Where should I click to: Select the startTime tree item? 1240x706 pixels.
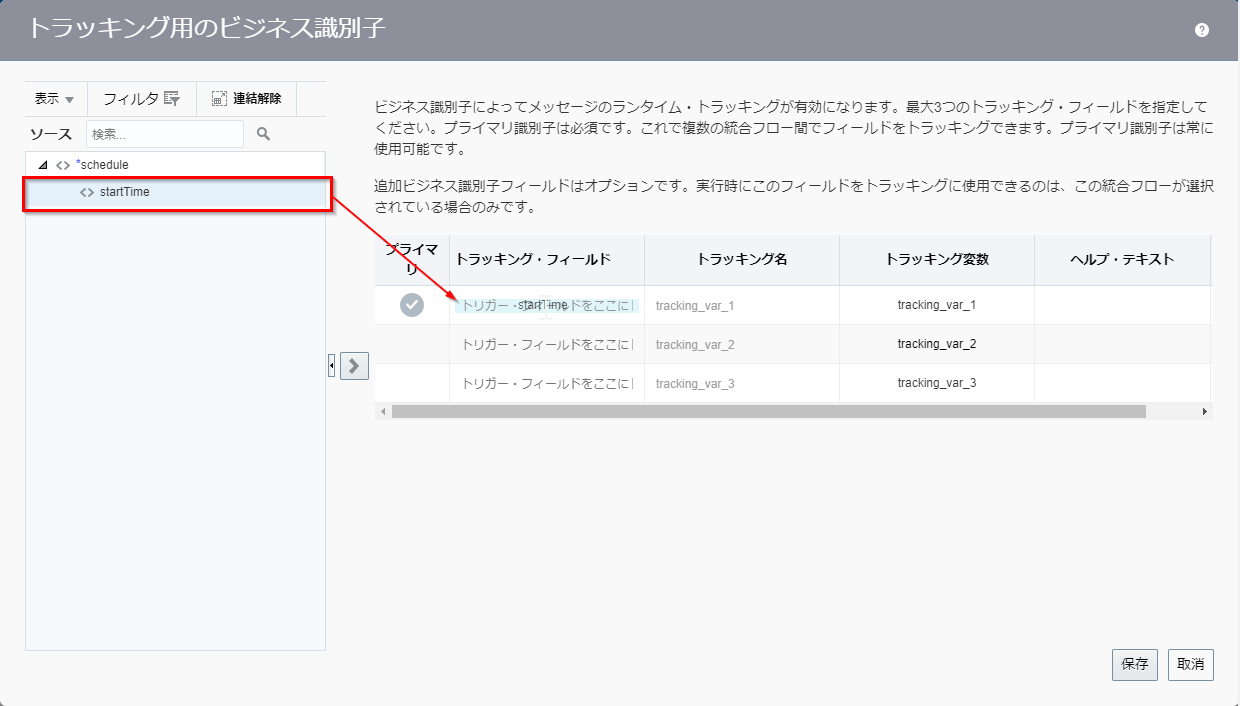point(125,192)
